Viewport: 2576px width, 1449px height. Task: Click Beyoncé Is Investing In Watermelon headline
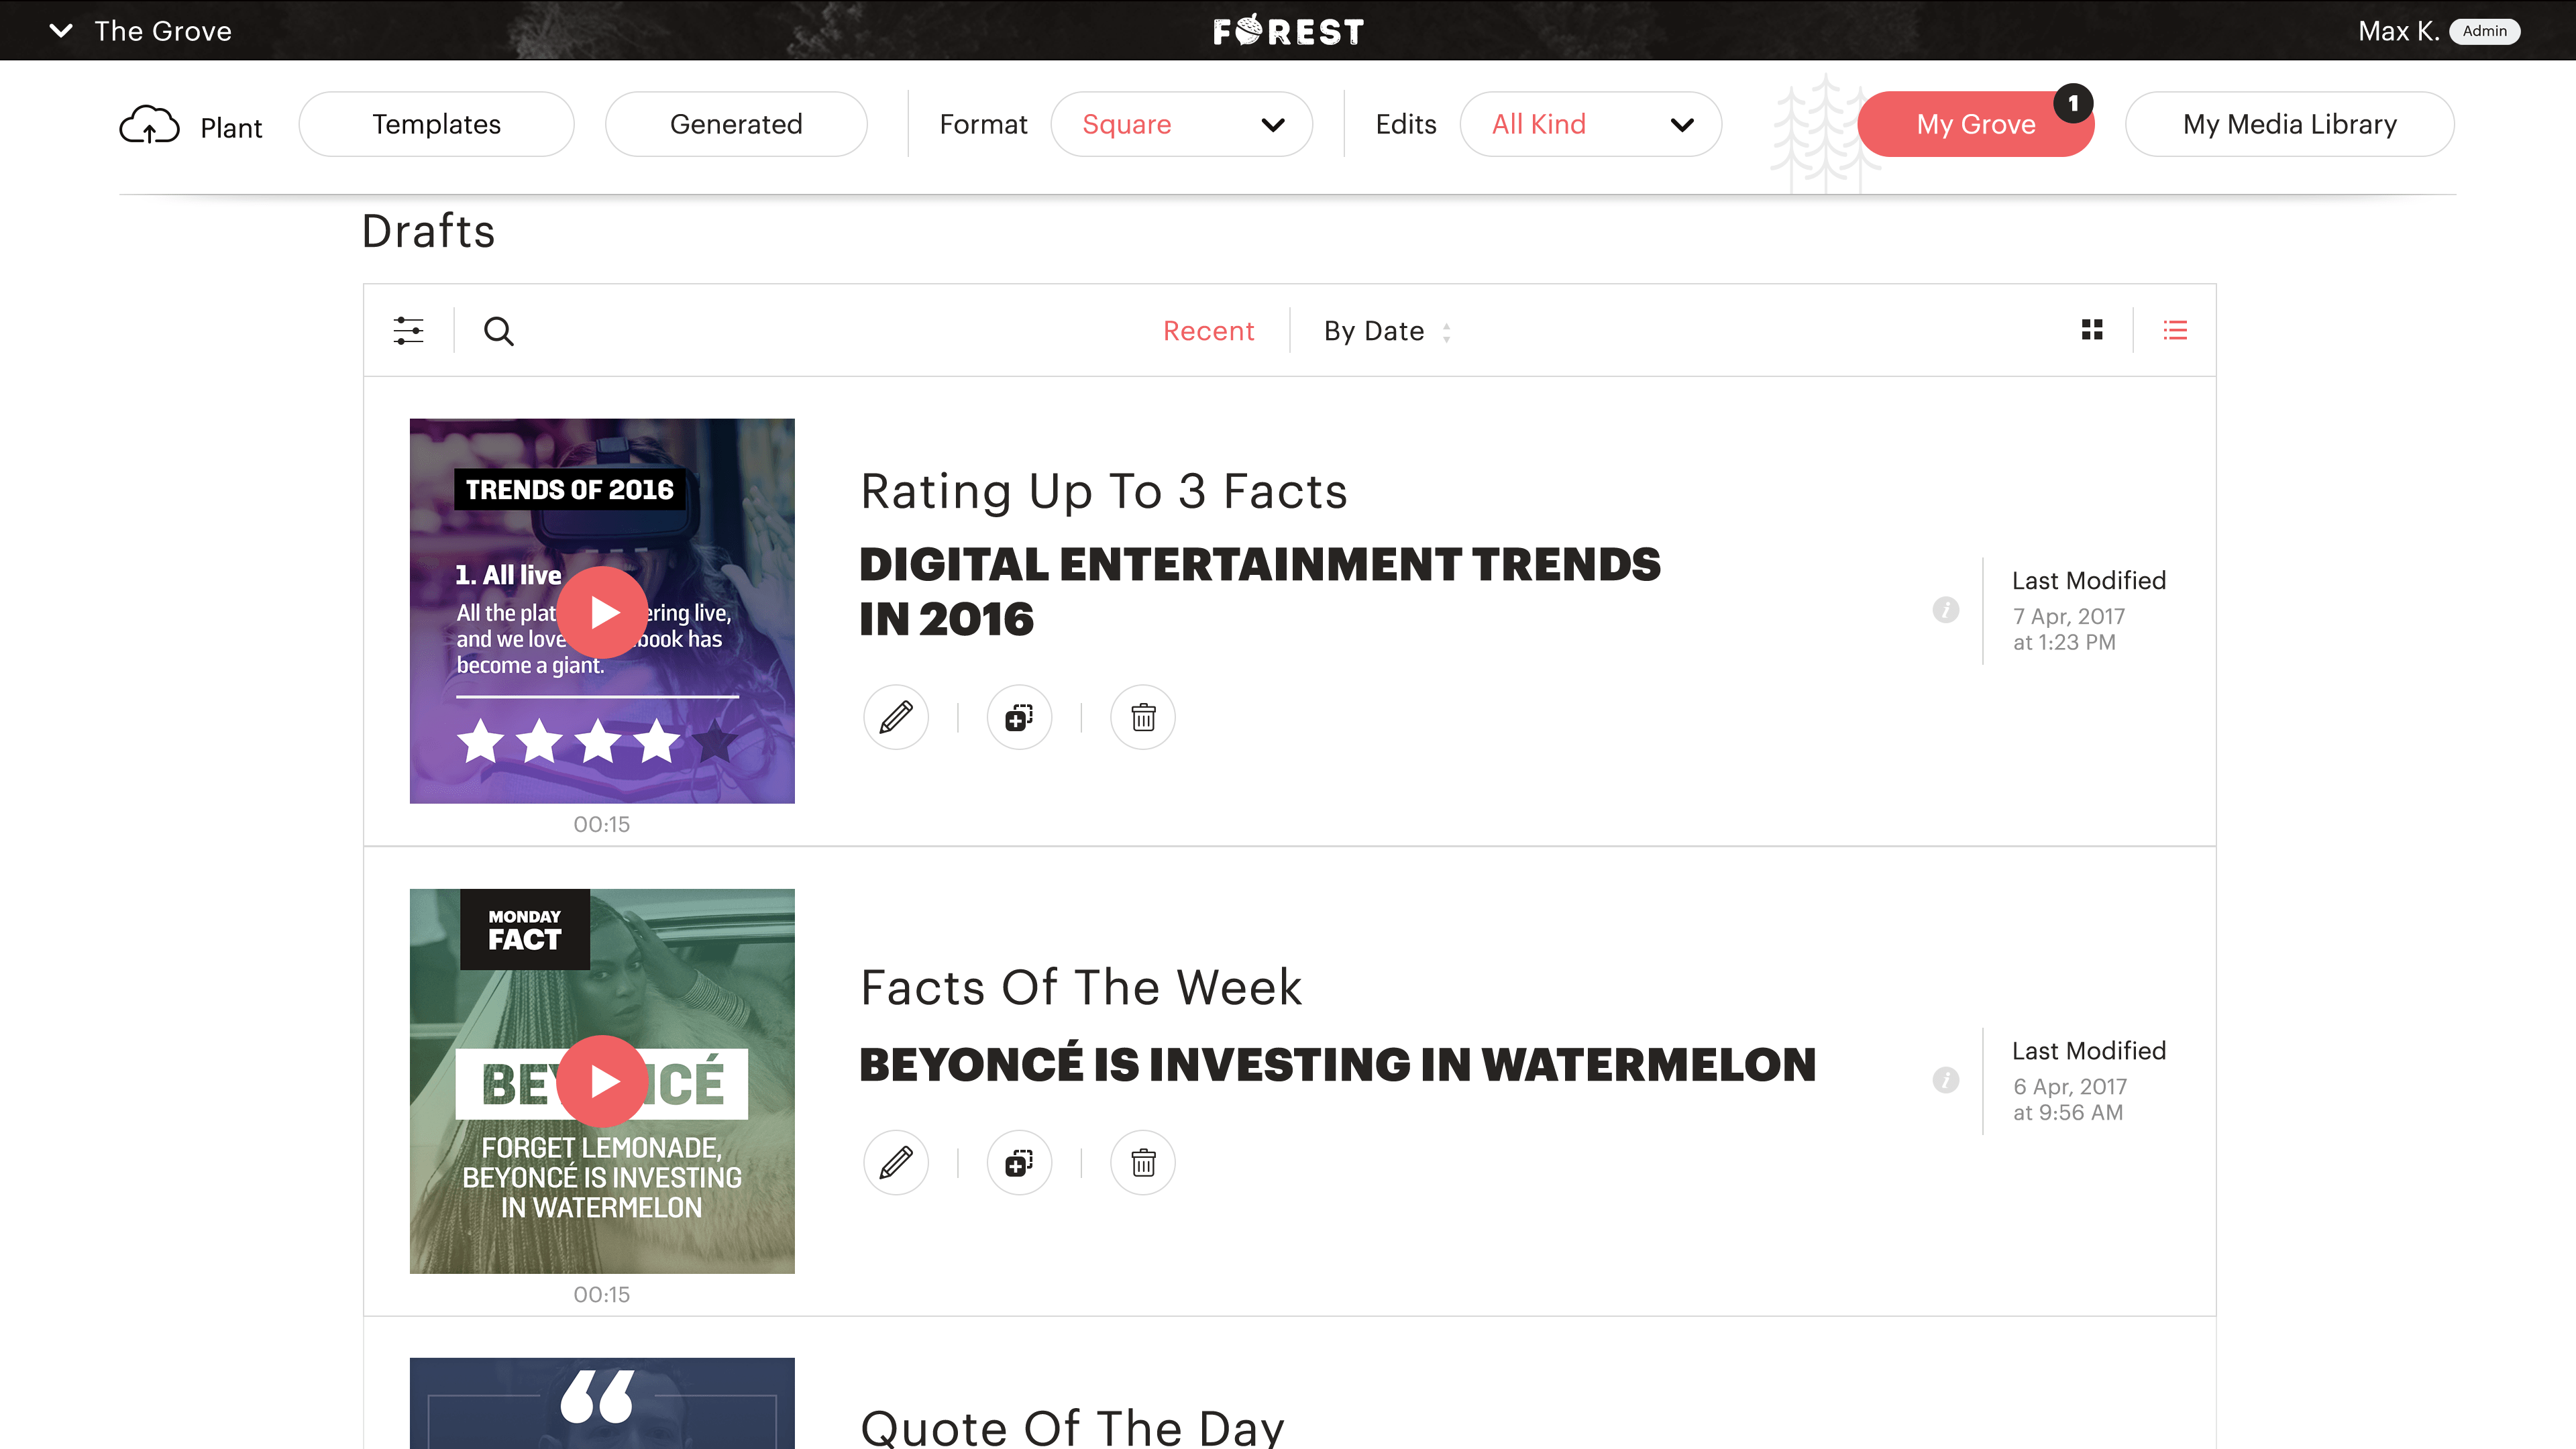1338,1063
